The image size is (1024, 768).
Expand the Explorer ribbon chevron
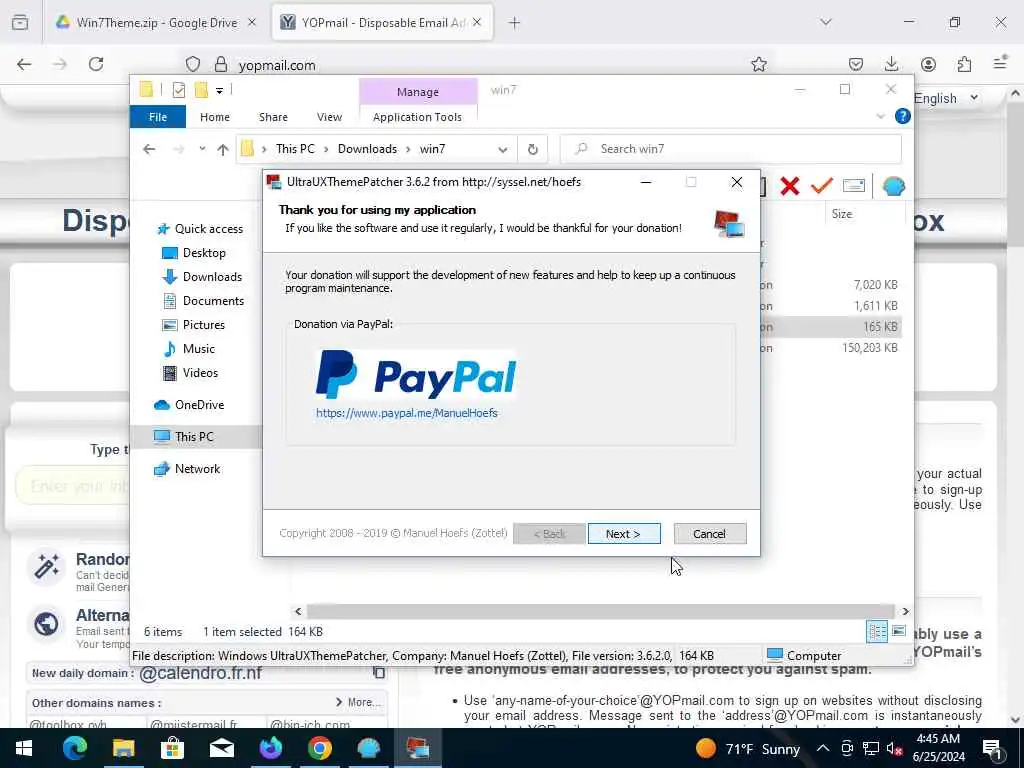pos(880,116)
